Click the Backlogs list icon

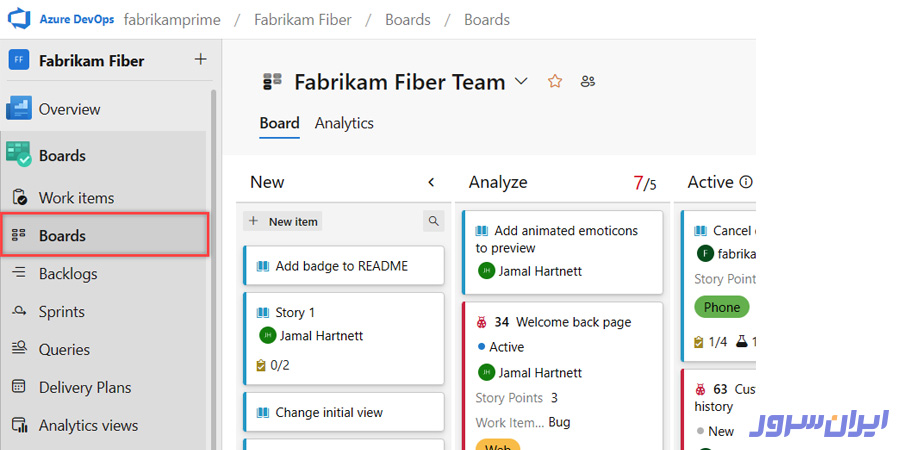pos(19,273)
